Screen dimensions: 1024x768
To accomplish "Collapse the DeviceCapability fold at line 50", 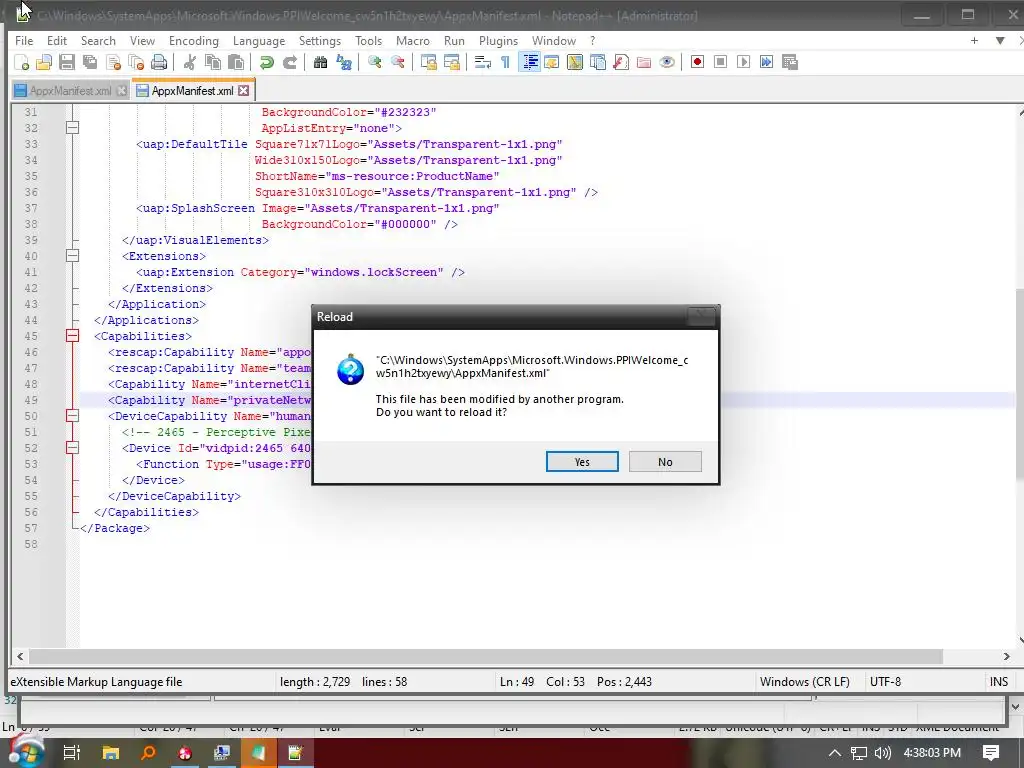I will tap(72, 416).
